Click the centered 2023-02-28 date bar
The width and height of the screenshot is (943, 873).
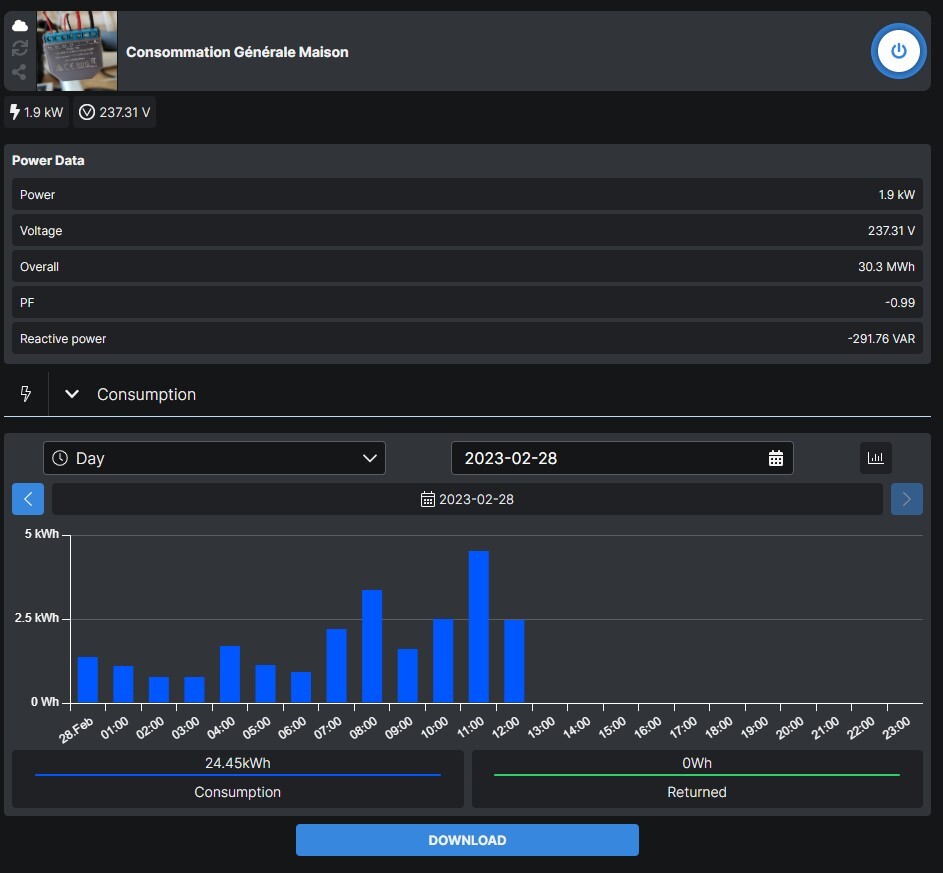[467, 499]
